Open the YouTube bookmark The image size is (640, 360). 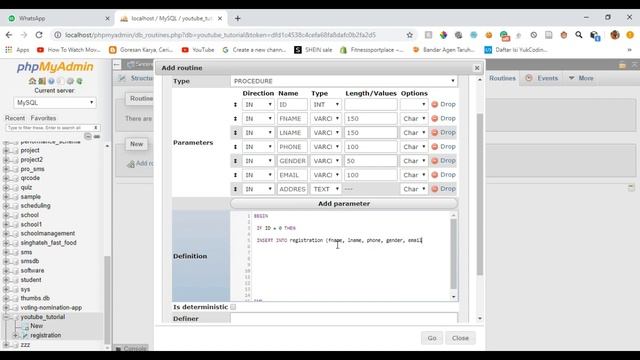tap(198, 50)
